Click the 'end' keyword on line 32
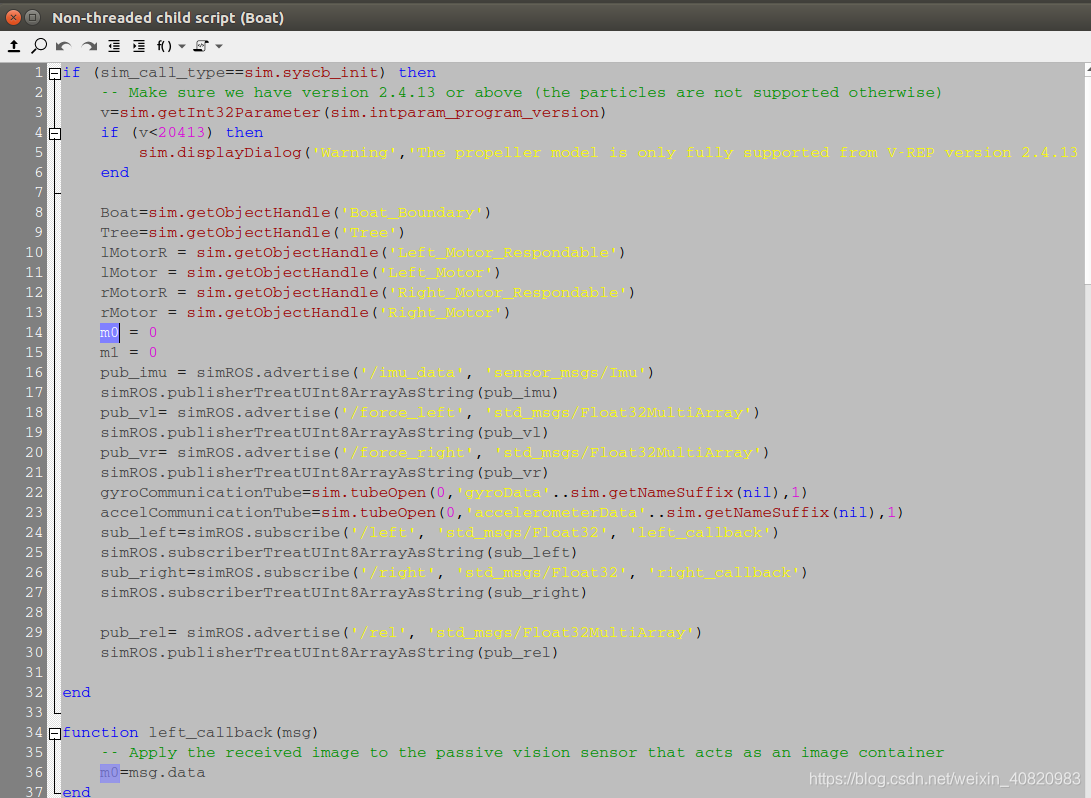This screenshot has width=1091, height=798. tap(77, 693)
